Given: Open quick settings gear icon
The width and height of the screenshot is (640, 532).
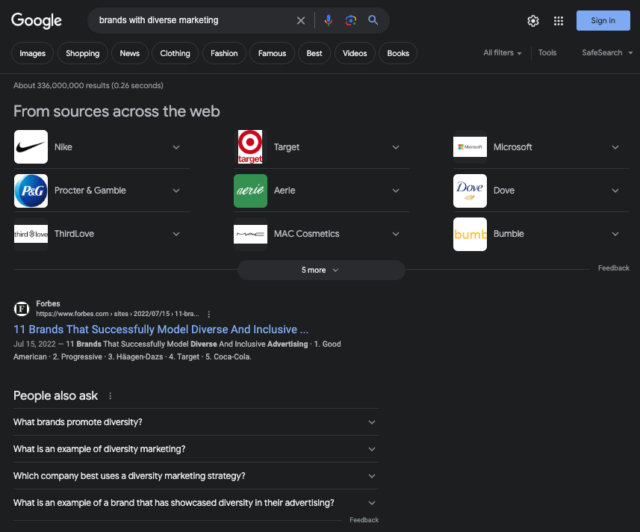Looking at the screenshot, I should click(533, 21).
